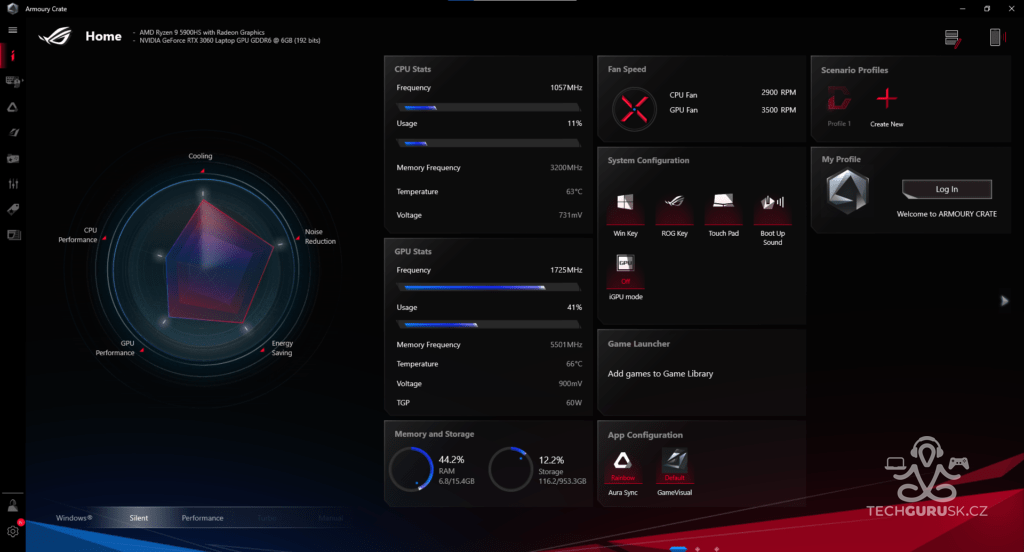
Task: Click the Game Launcher heading
Action: point(639,344)
